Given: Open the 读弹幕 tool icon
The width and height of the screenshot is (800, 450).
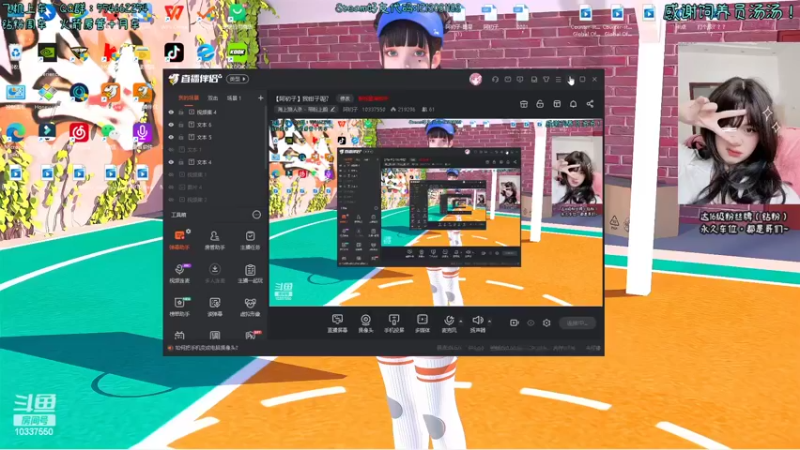Looking at the screenshot, I should pyautogui.click(x=214, y=307).
